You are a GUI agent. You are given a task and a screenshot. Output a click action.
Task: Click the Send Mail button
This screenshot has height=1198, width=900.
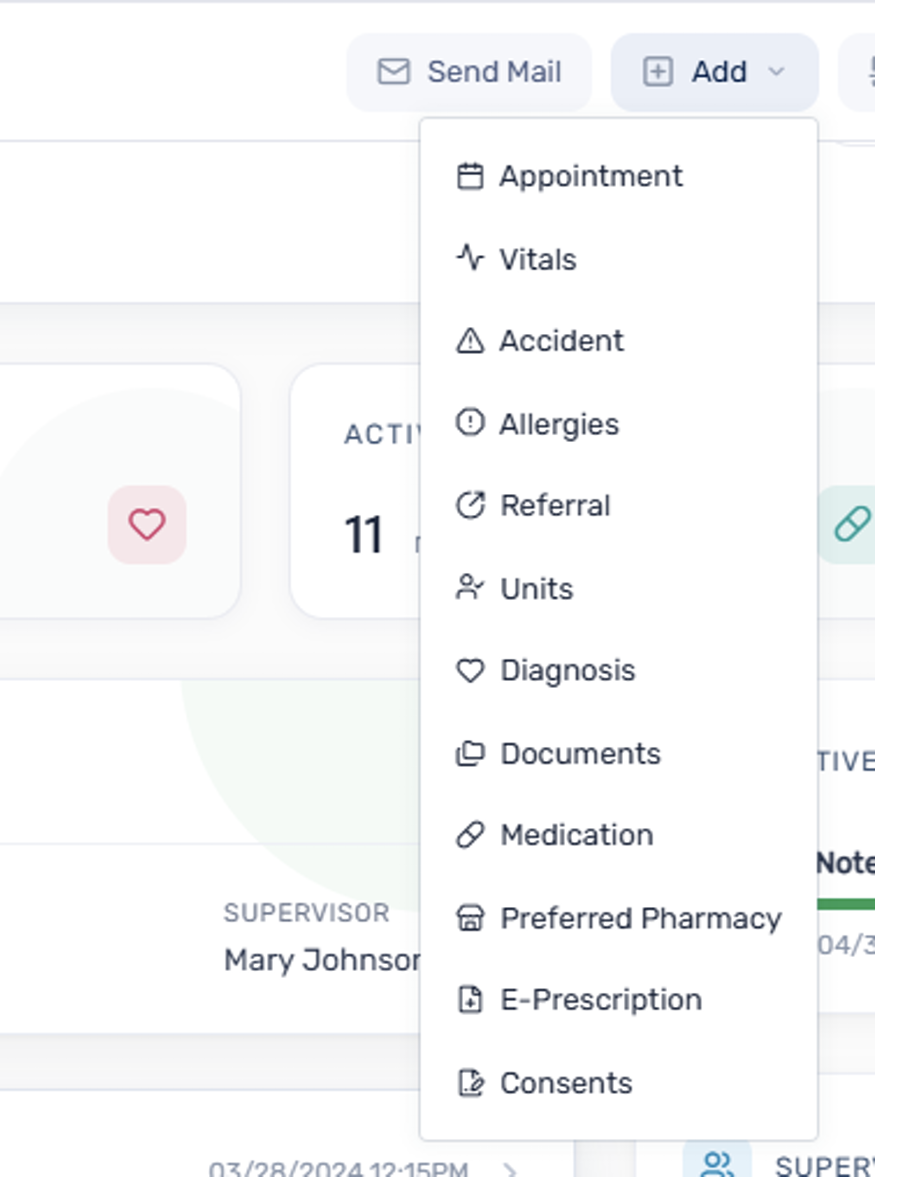[x=469, y=72]
